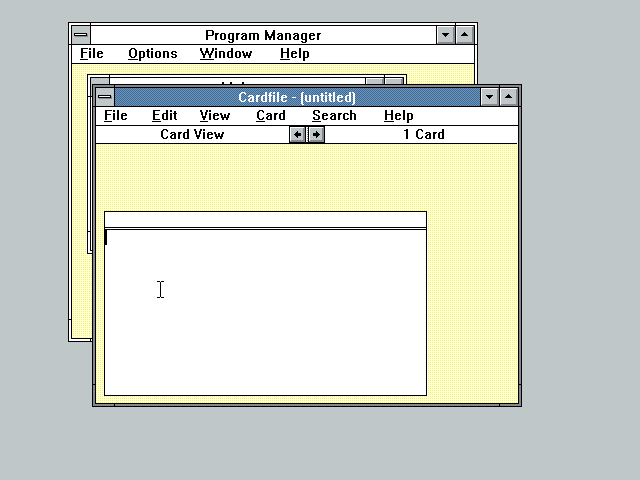This screenshot has width=640, height=480.
Task: Open the Program Manager File menu
Action: tap(91, 53)
